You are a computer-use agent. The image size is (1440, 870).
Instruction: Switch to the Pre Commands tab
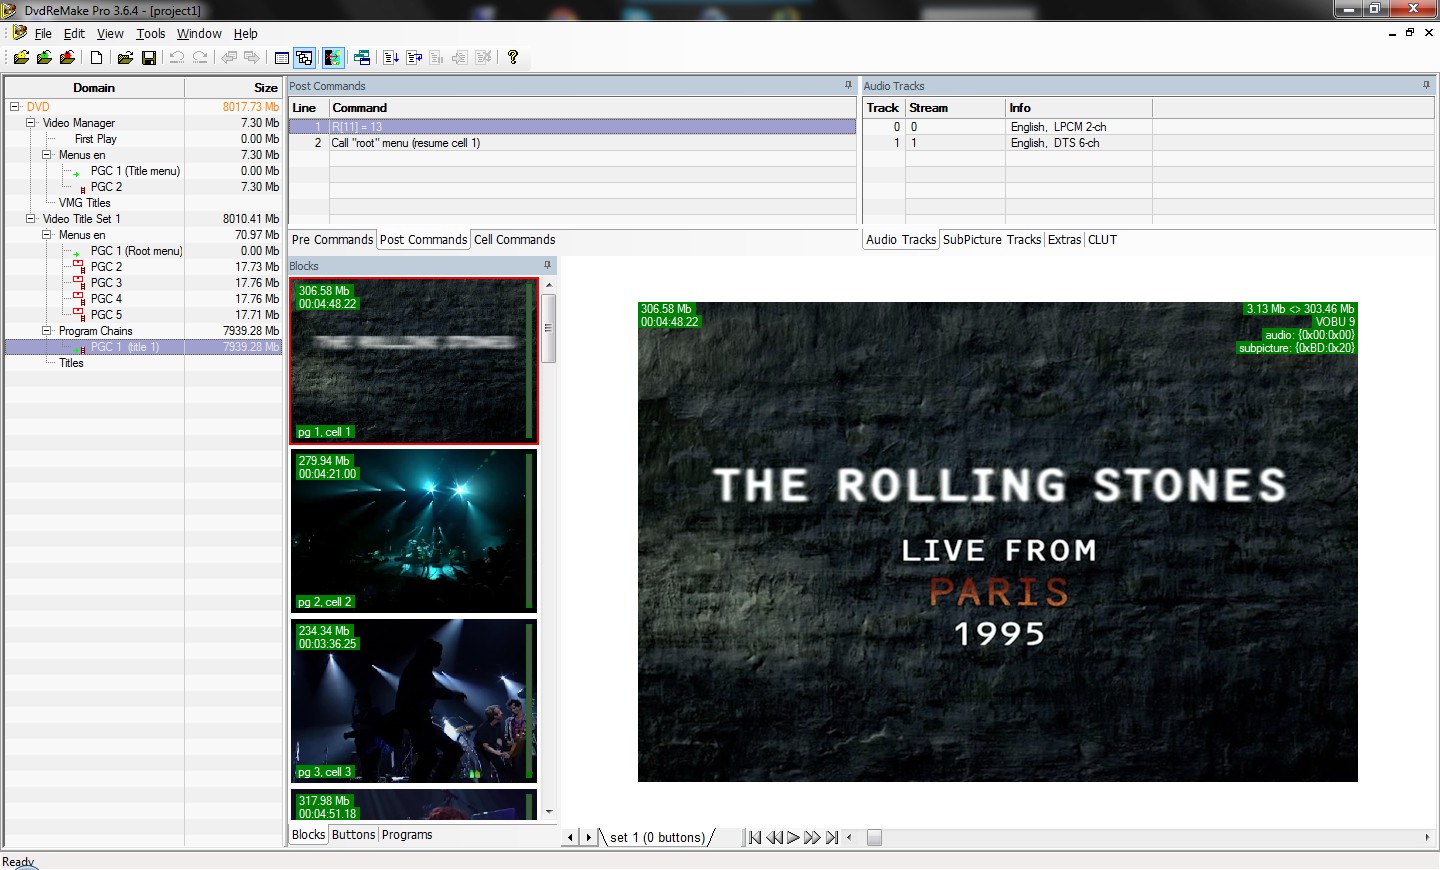coord(332,240)
